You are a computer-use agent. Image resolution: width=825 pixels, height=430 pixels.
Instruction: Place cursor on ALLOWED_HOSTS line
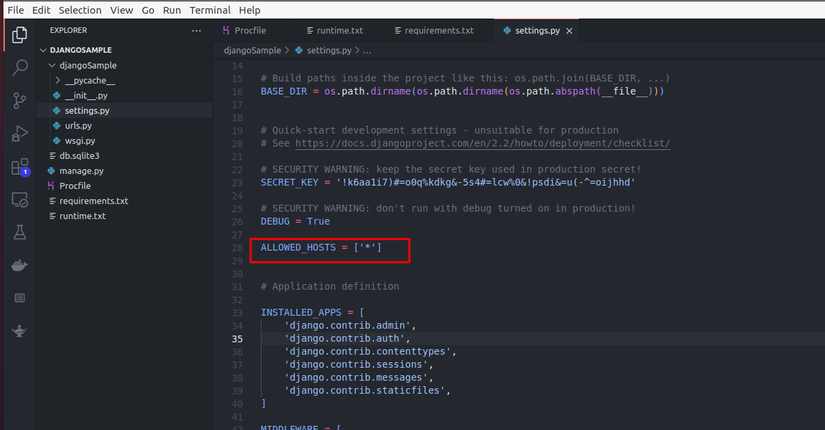click(321, 247)
